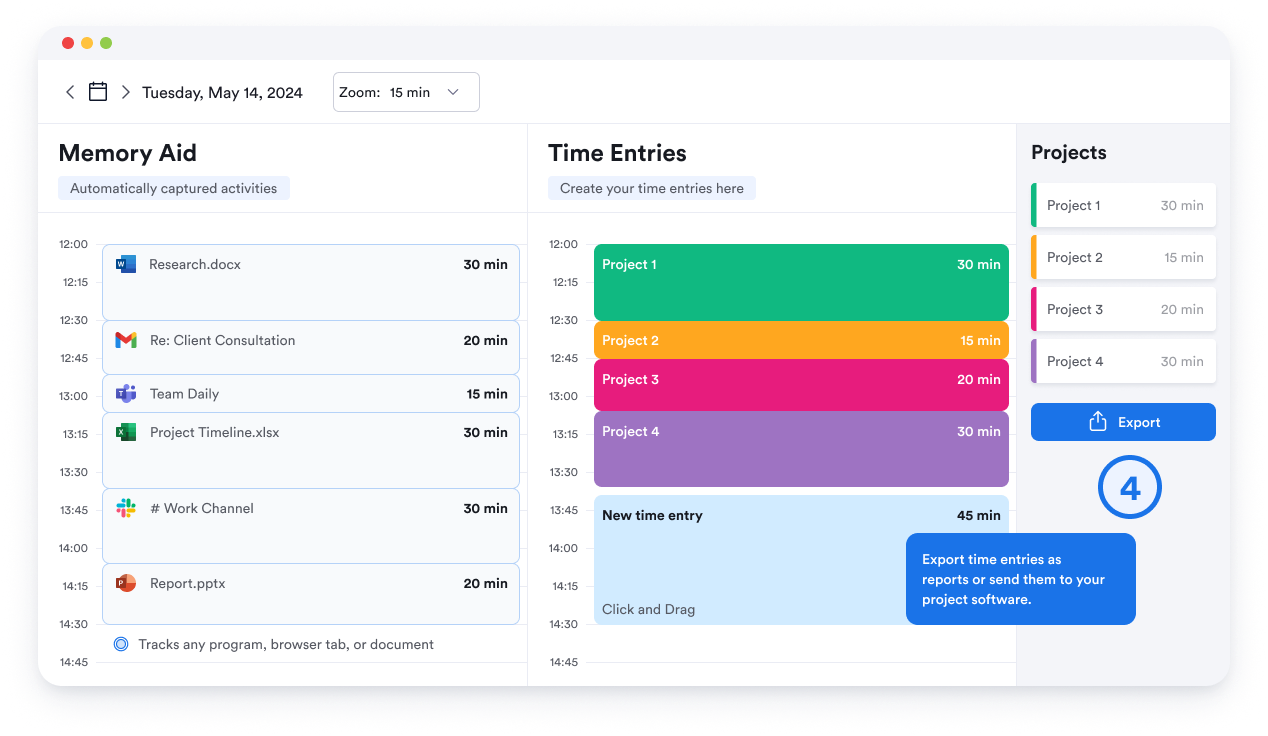Click the Teams icon for Team Daily
Viewport: 1268px width, 736px height.
point(126,393)
